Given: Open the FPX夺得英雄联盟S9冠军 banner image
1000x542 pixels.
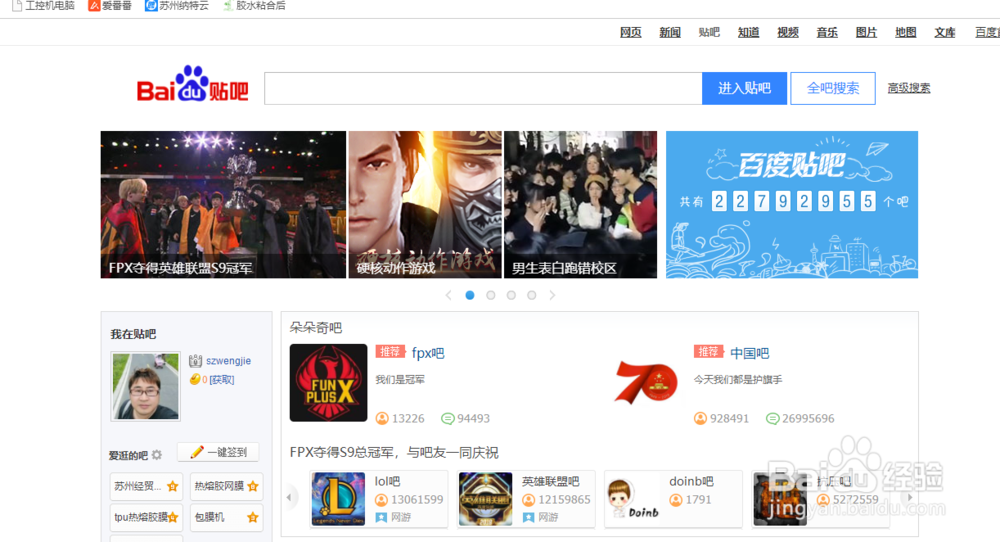Looking at the screenshot, I should coord(223,205).
